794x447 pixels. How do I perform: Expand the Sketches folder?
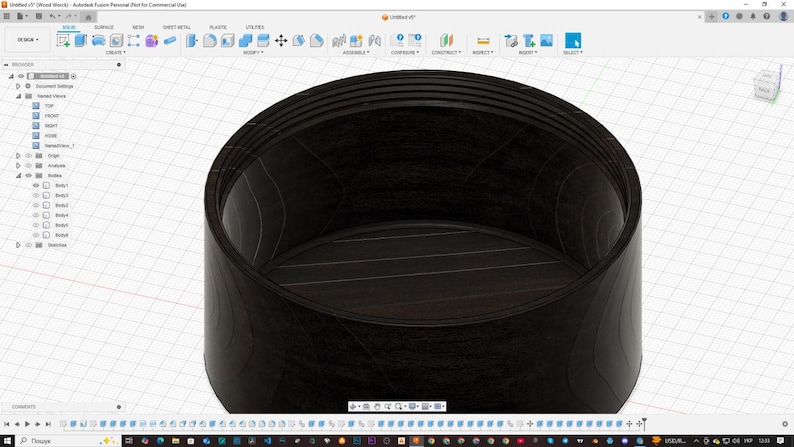(x=18, y=245)
